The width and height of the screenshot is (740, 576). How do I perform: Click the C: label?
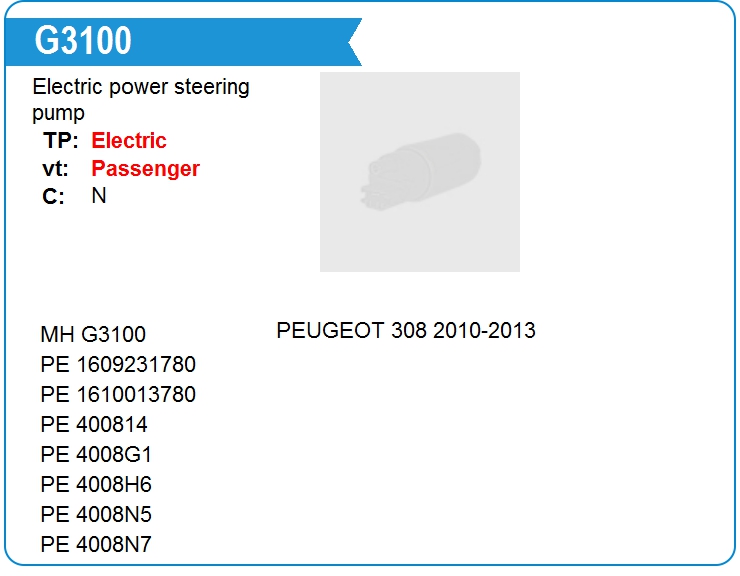(x=53, y=196)
